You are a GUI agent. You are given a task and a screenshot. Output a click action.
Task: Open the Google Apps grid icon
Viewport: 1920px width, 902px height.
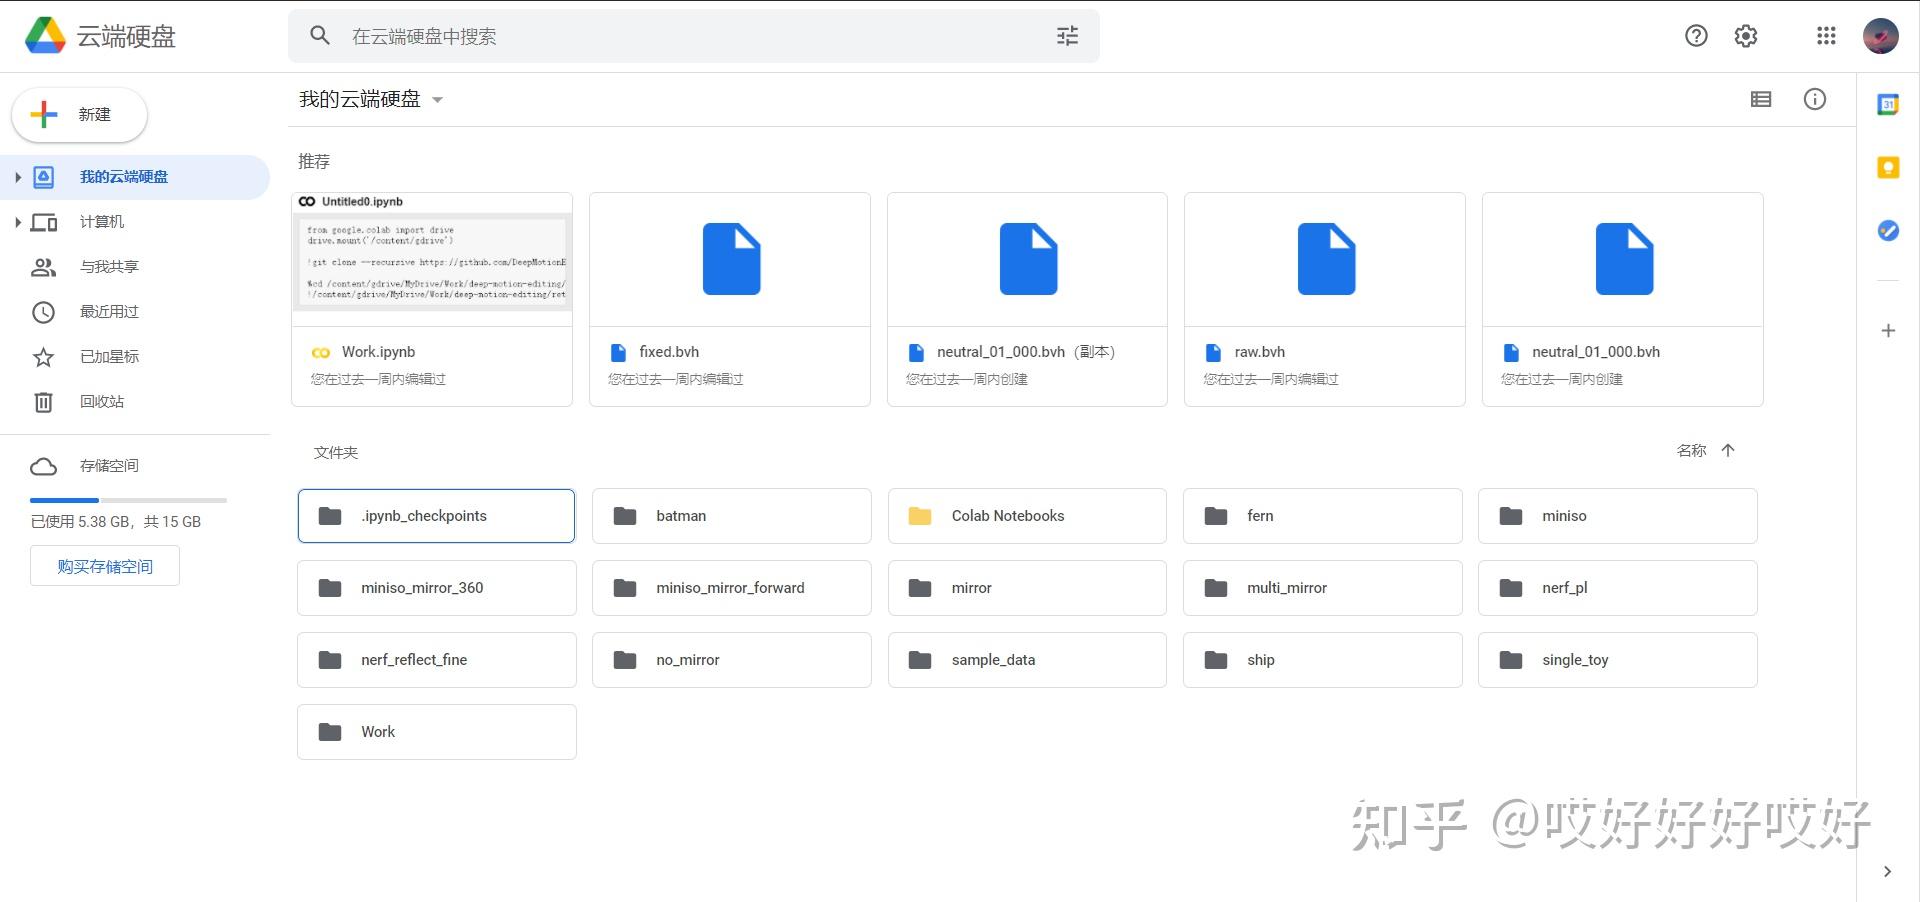pos(1826,35)
